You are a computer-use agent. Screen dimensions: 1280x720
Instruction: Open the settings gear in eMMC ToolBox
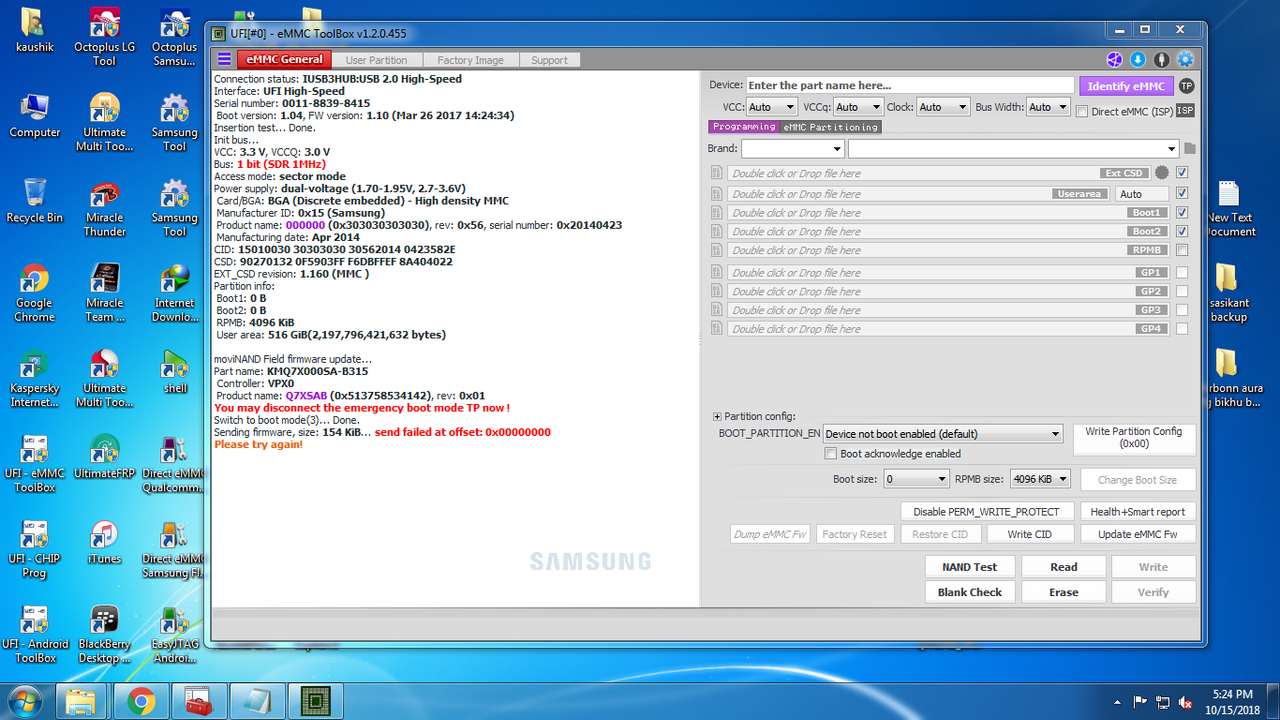(x=1185, y=60)
